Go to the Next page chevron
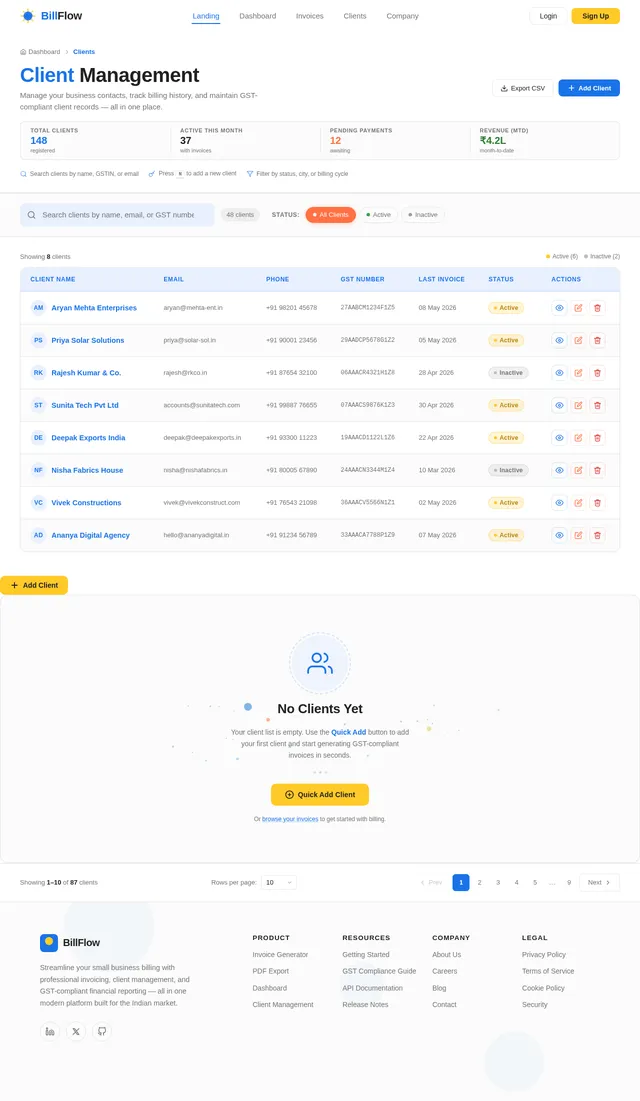 tap(599, 883)
